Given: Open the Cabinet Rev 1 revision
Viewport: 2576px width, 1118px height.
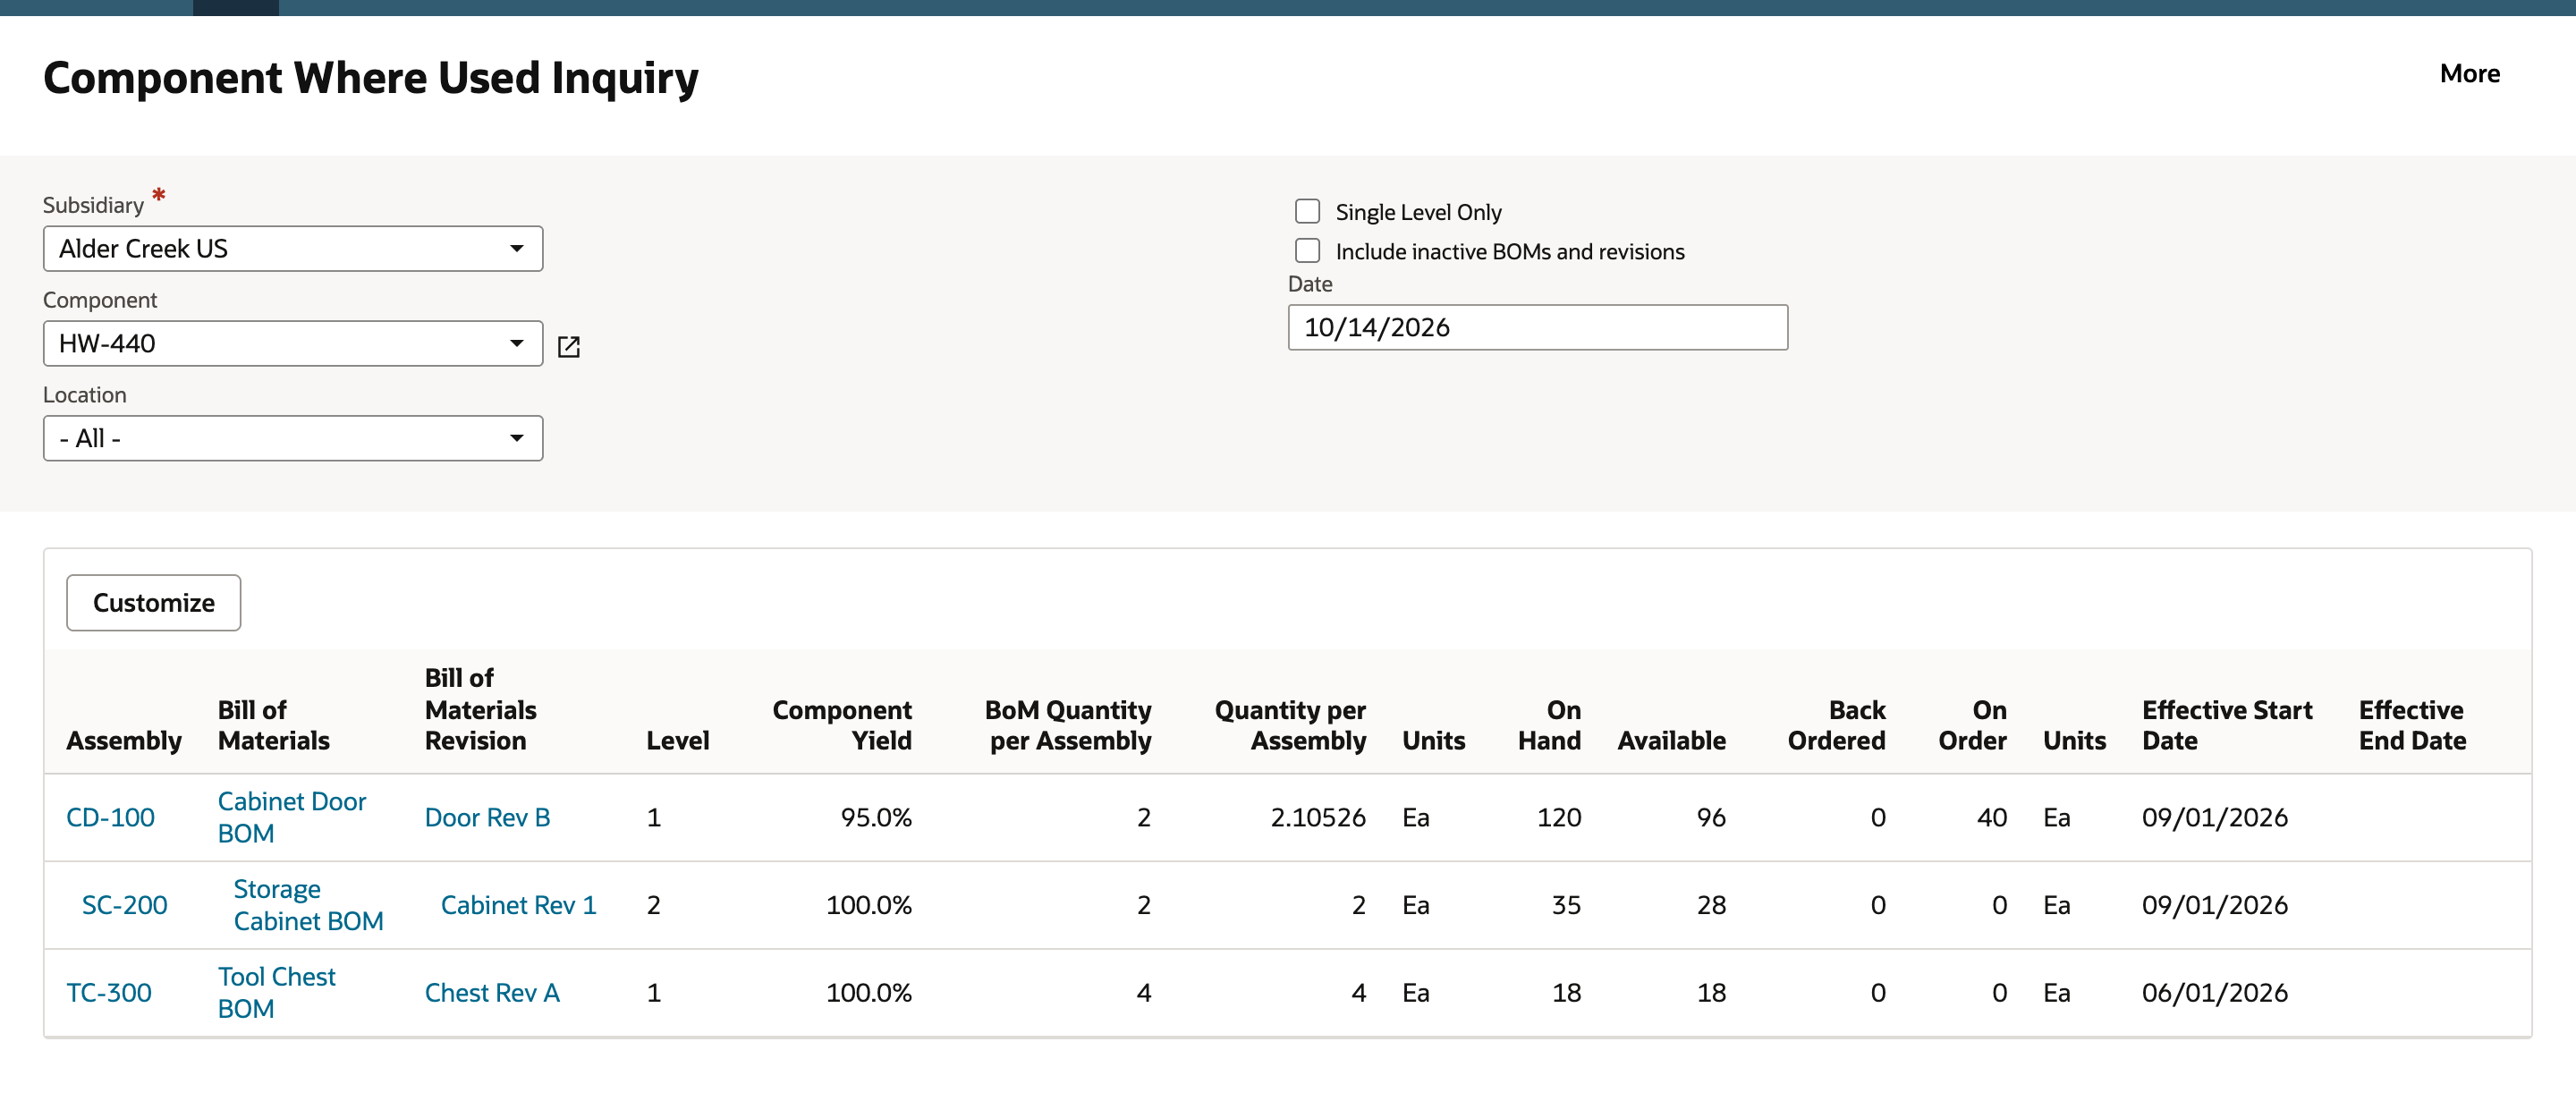Looking at the screenshot, I should [518, 905].
